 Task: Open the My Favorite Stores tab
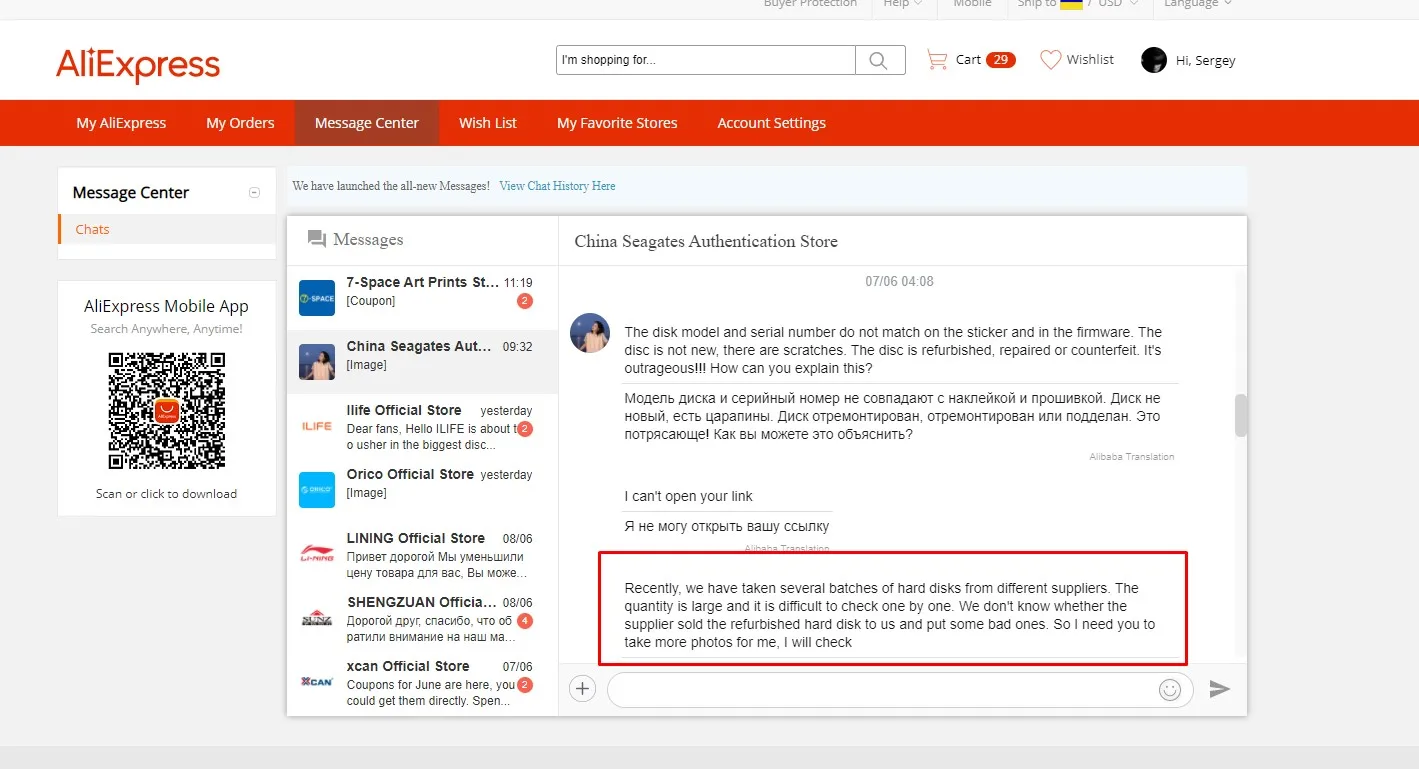coord(617,123)
